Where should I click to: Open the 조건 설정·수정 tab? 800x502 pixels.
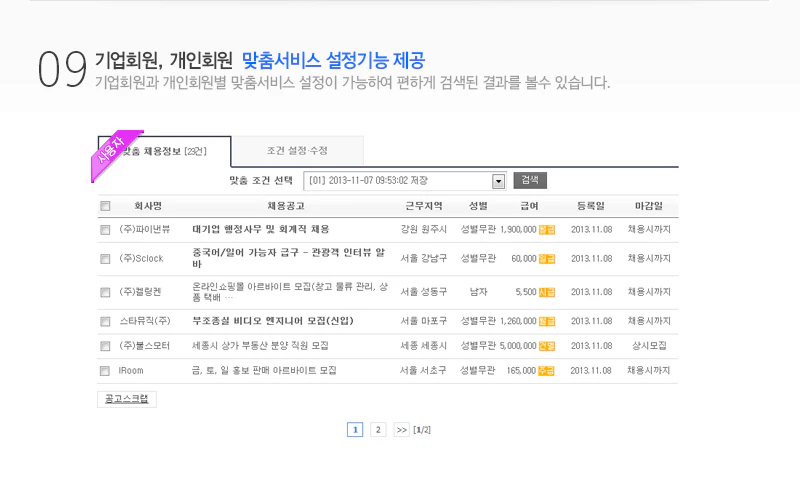click(x=297, y=151)
